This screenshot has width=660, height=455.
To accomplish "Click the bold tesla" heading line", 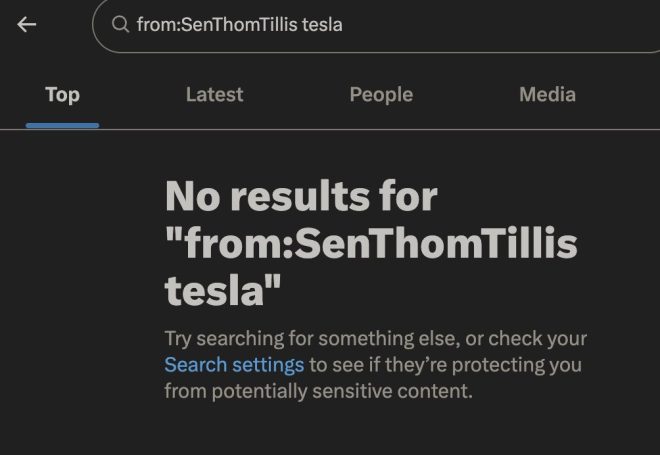I will coord(223,290).
